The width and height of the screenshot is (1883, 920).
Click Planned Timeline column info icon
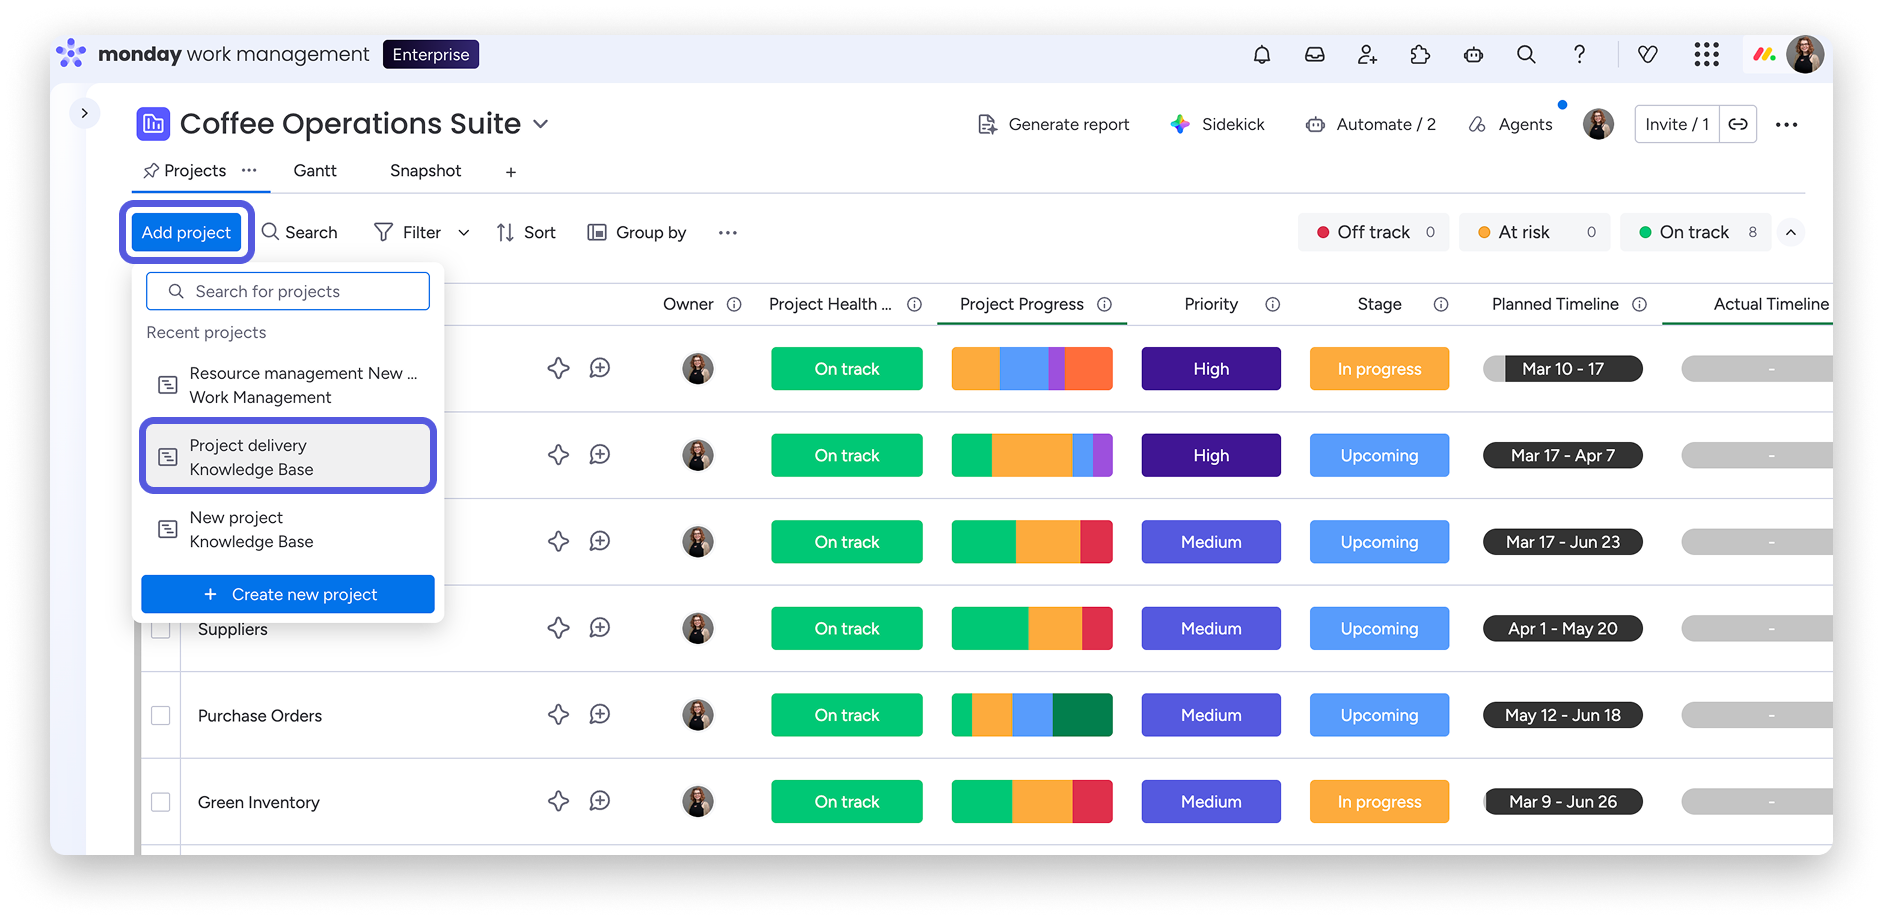1639,305
